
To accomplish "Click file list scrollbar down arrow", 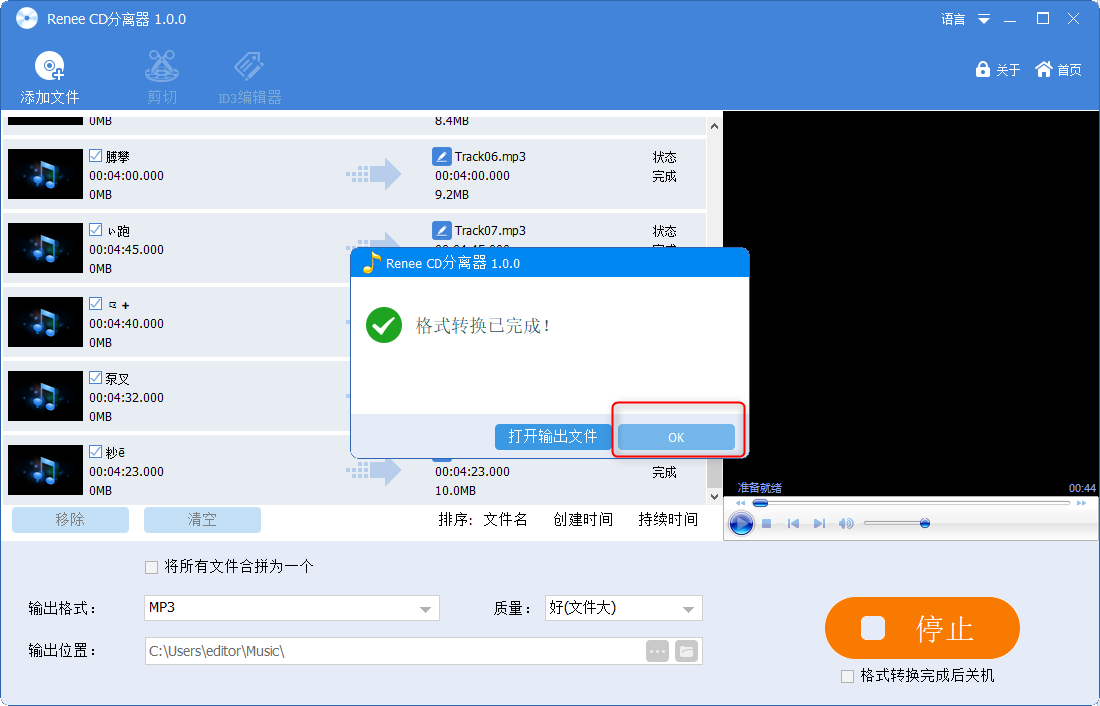I will (714, 497).
